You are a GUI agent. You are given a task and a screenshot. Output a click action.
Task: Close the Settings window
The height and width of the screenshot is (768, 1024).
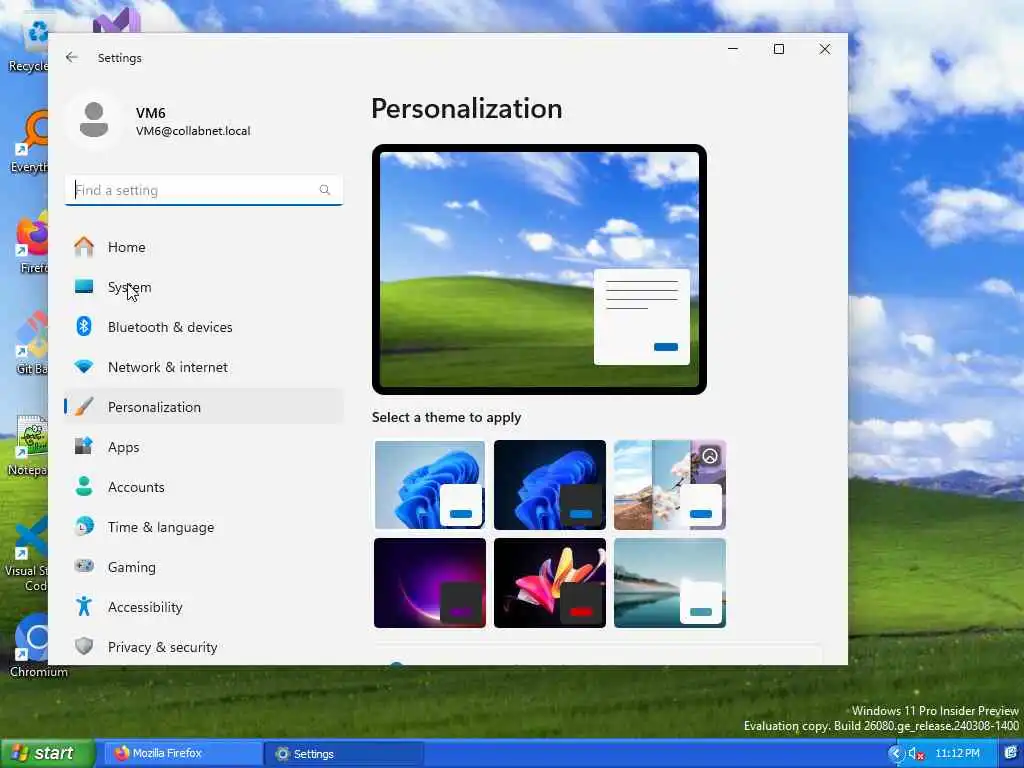(825, 49)
